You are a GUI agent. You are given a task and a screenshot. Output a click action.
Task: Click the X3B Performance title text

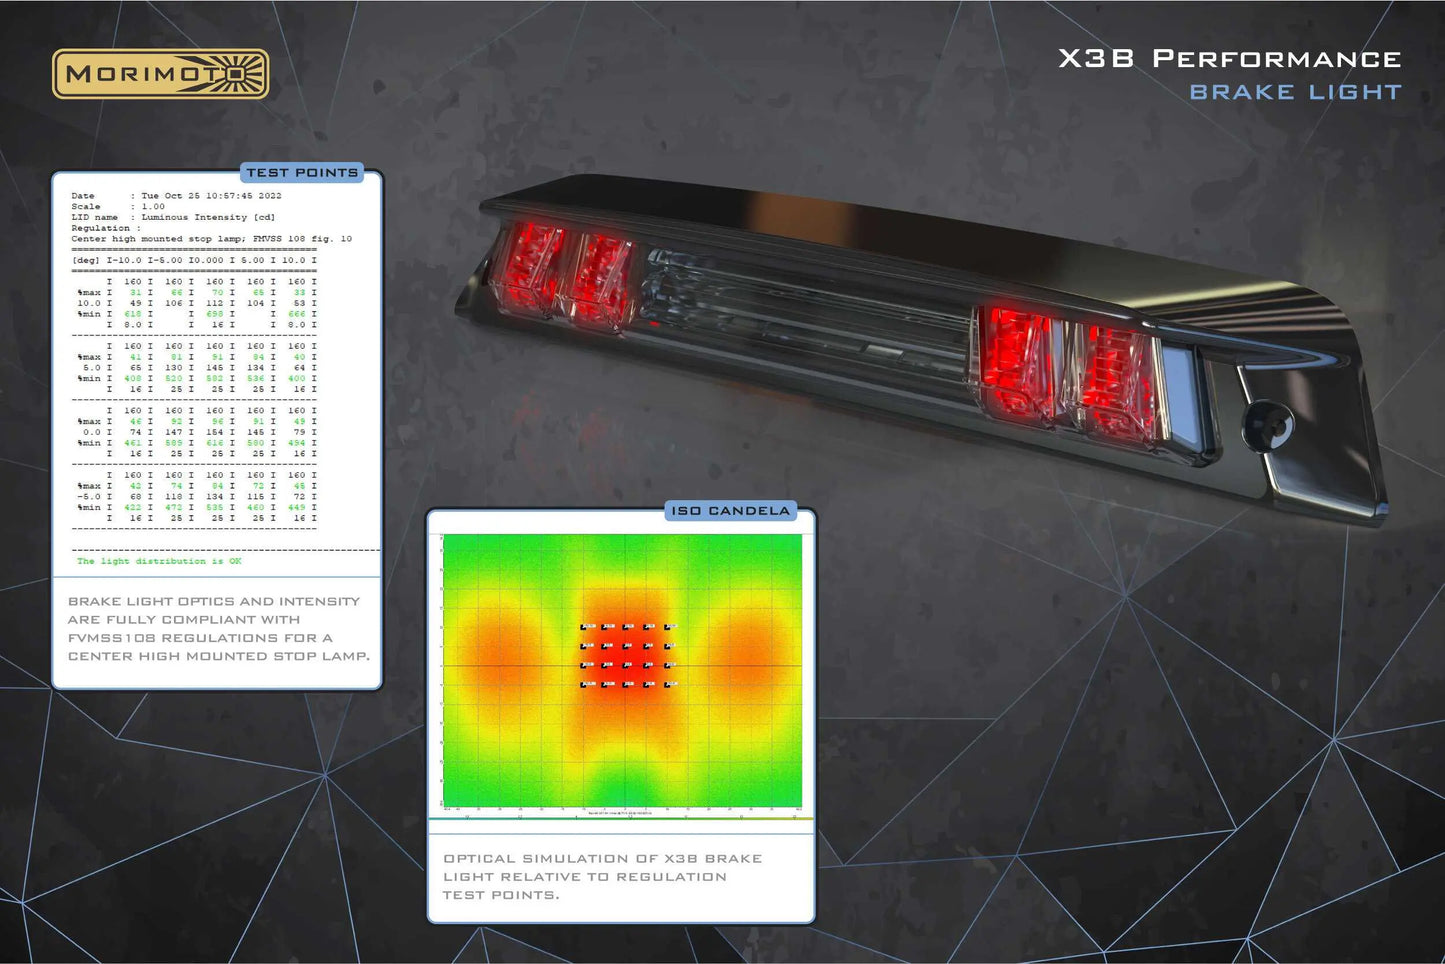point(1229,59)
